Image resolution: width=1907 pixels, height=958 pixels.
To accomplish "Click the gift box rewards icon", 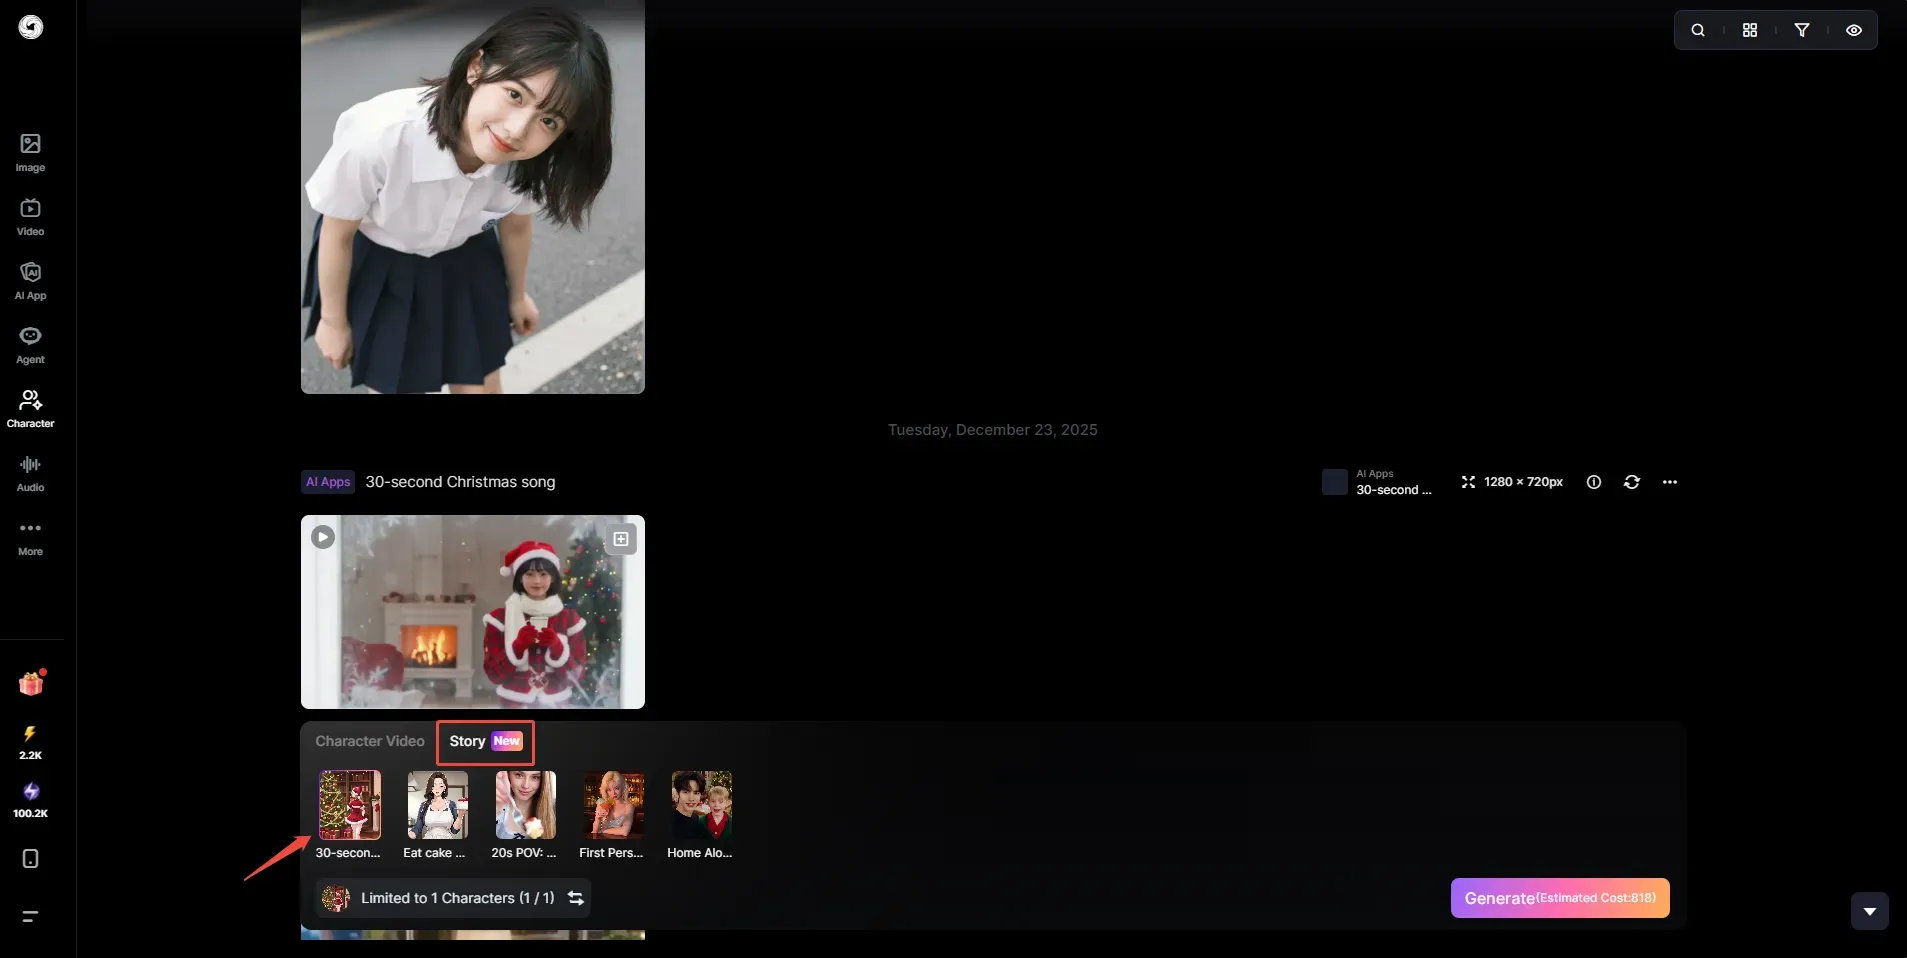I will 31,684.
